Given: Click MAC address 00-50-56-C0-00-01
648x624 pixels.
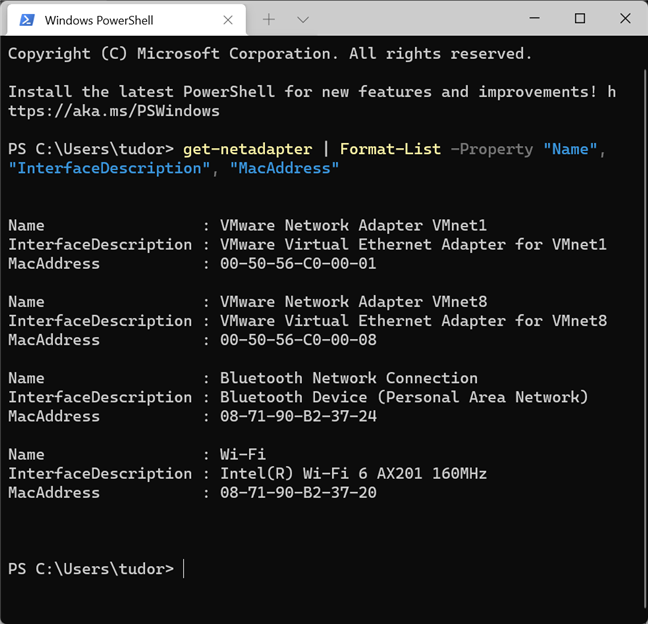Looking at the screenshot, I should [298, 263].
